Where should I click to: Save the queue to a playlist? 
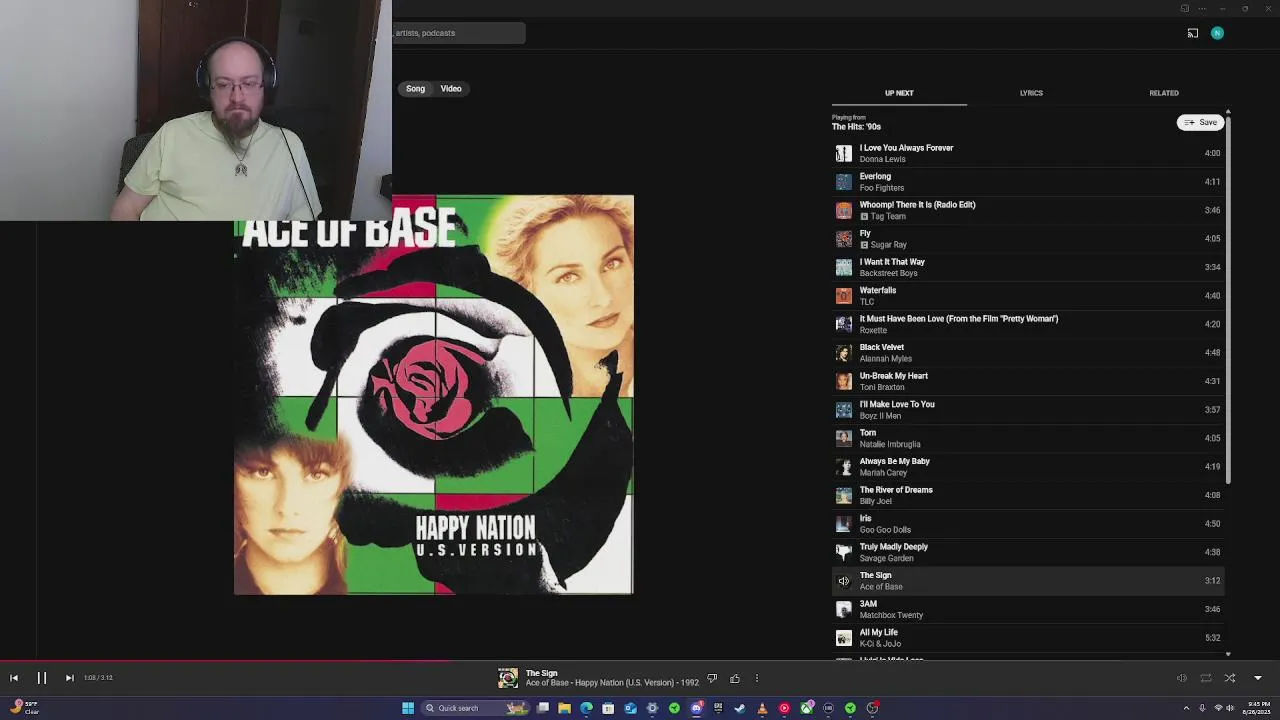[x=1201, y=122]
